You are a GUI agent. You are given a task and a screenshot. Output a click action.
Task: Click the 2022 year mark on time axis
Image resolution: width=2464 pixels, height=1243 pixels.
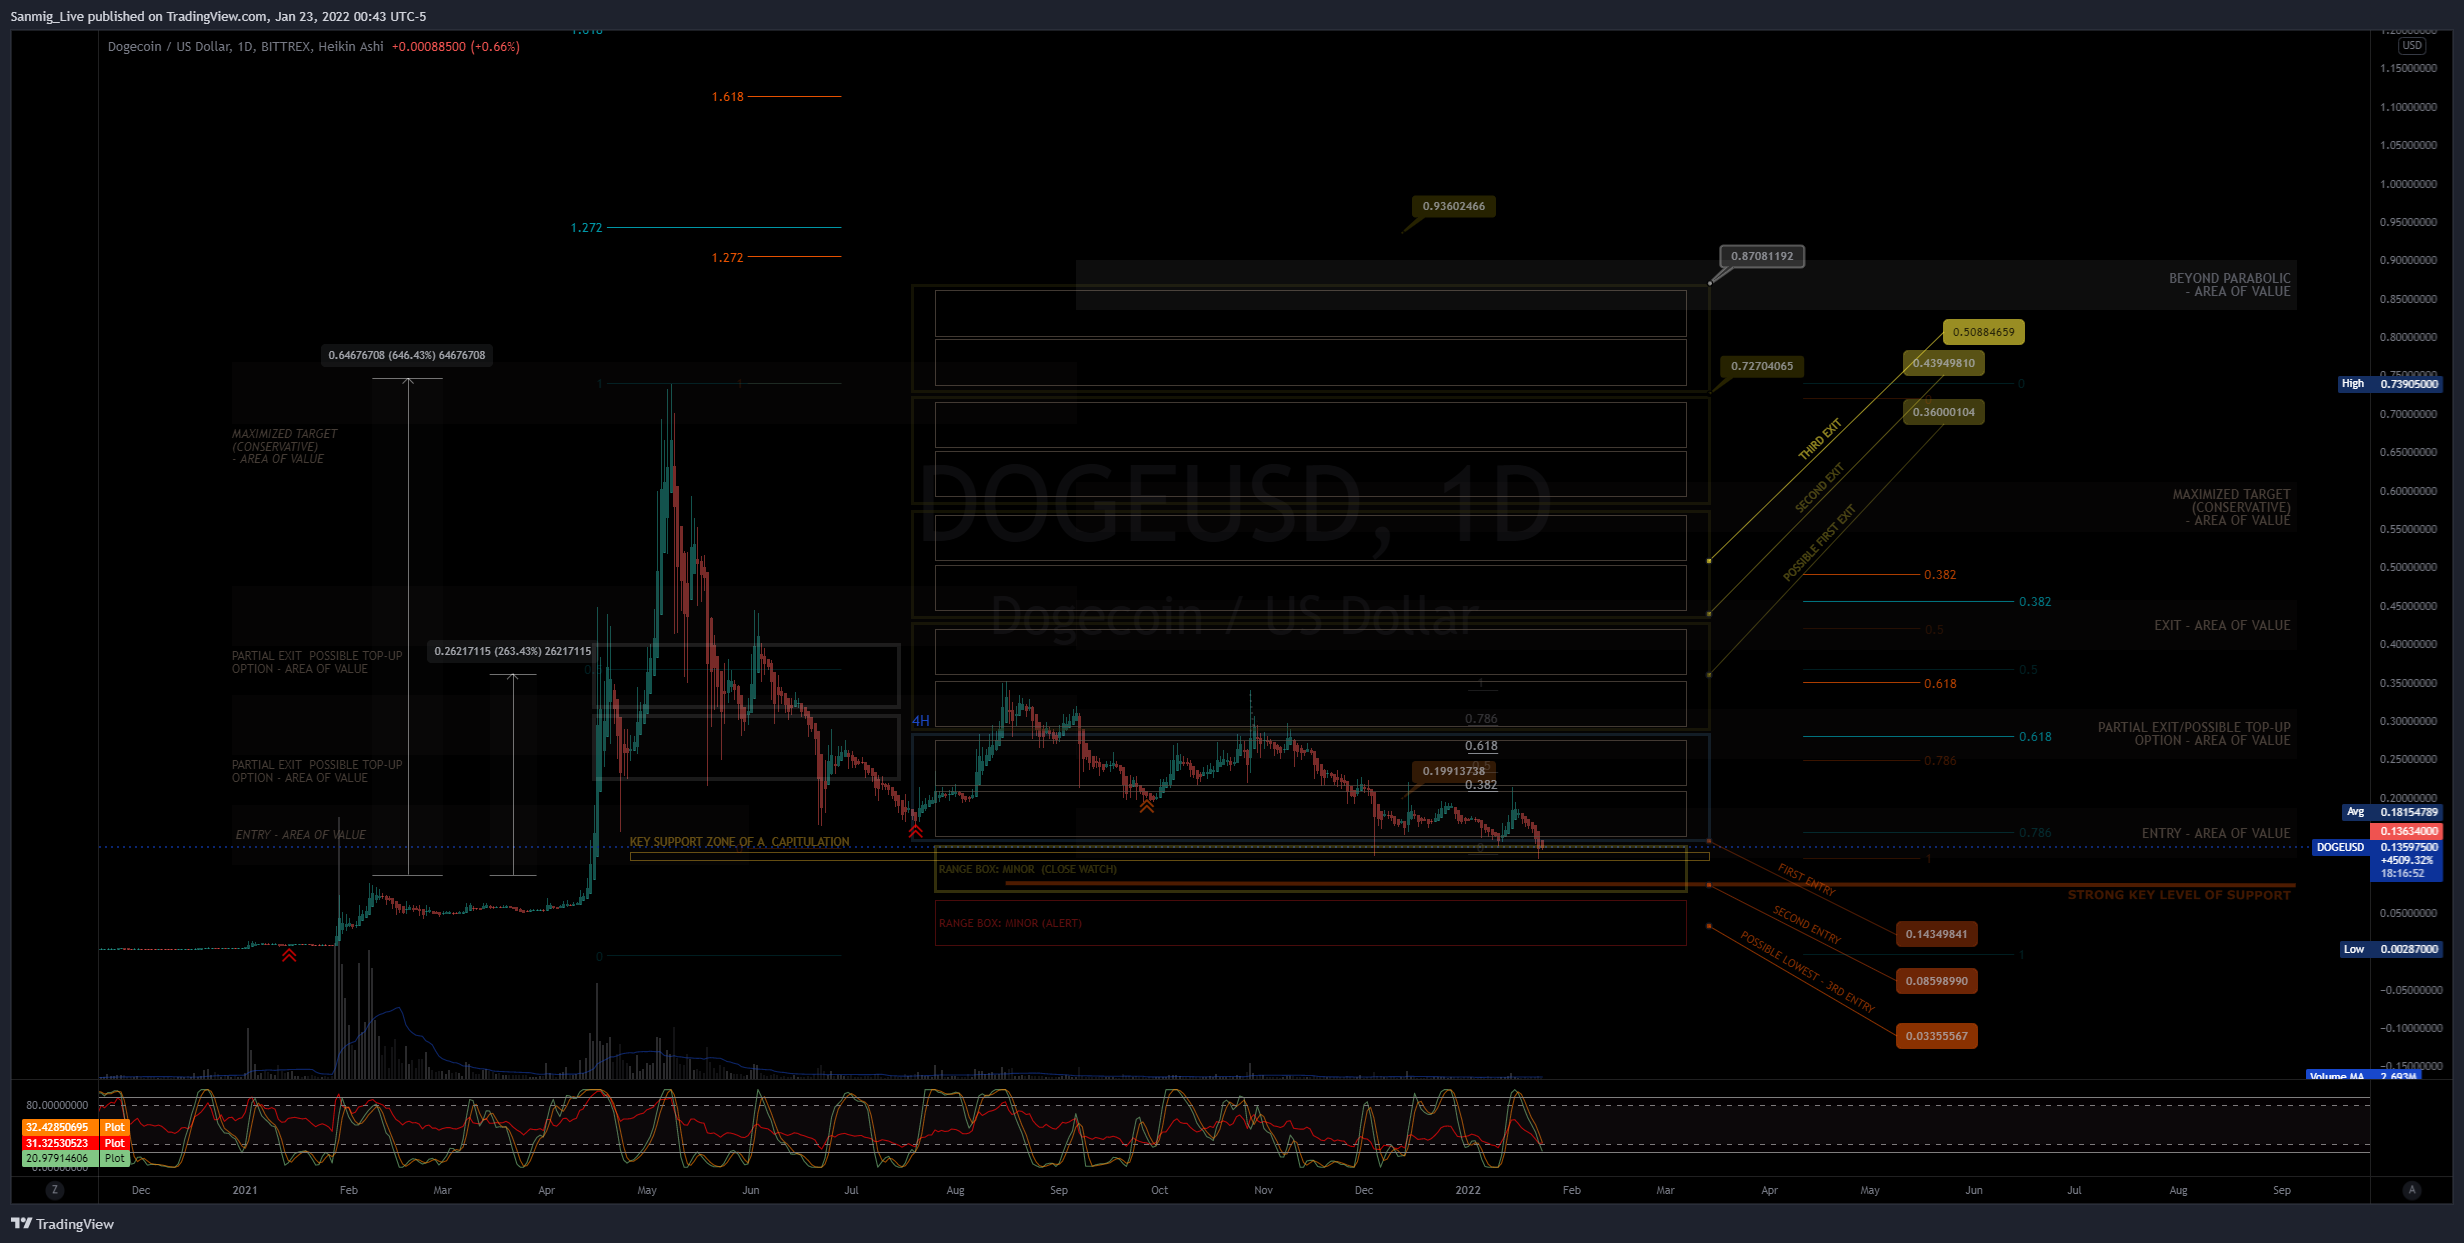[x=1468, y=1190]
